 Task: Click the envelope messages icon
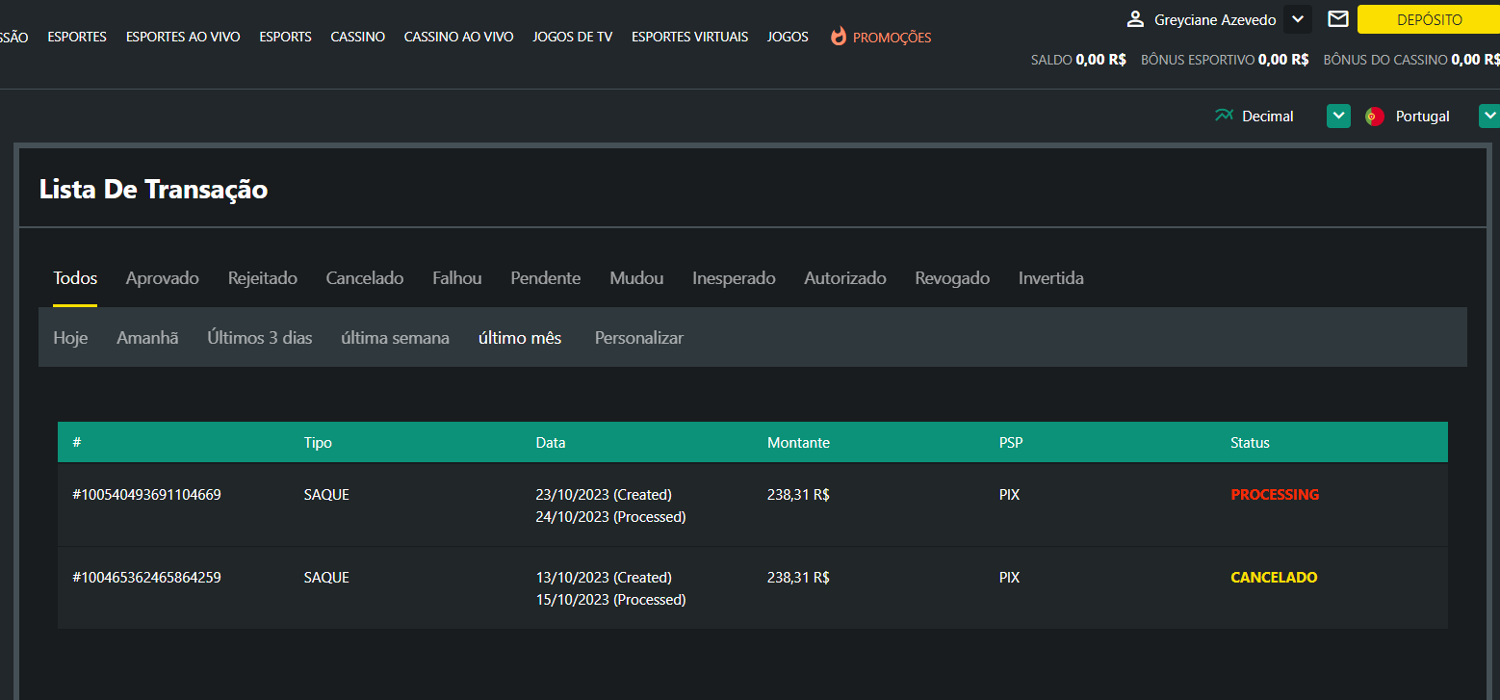click(1338, 19)
